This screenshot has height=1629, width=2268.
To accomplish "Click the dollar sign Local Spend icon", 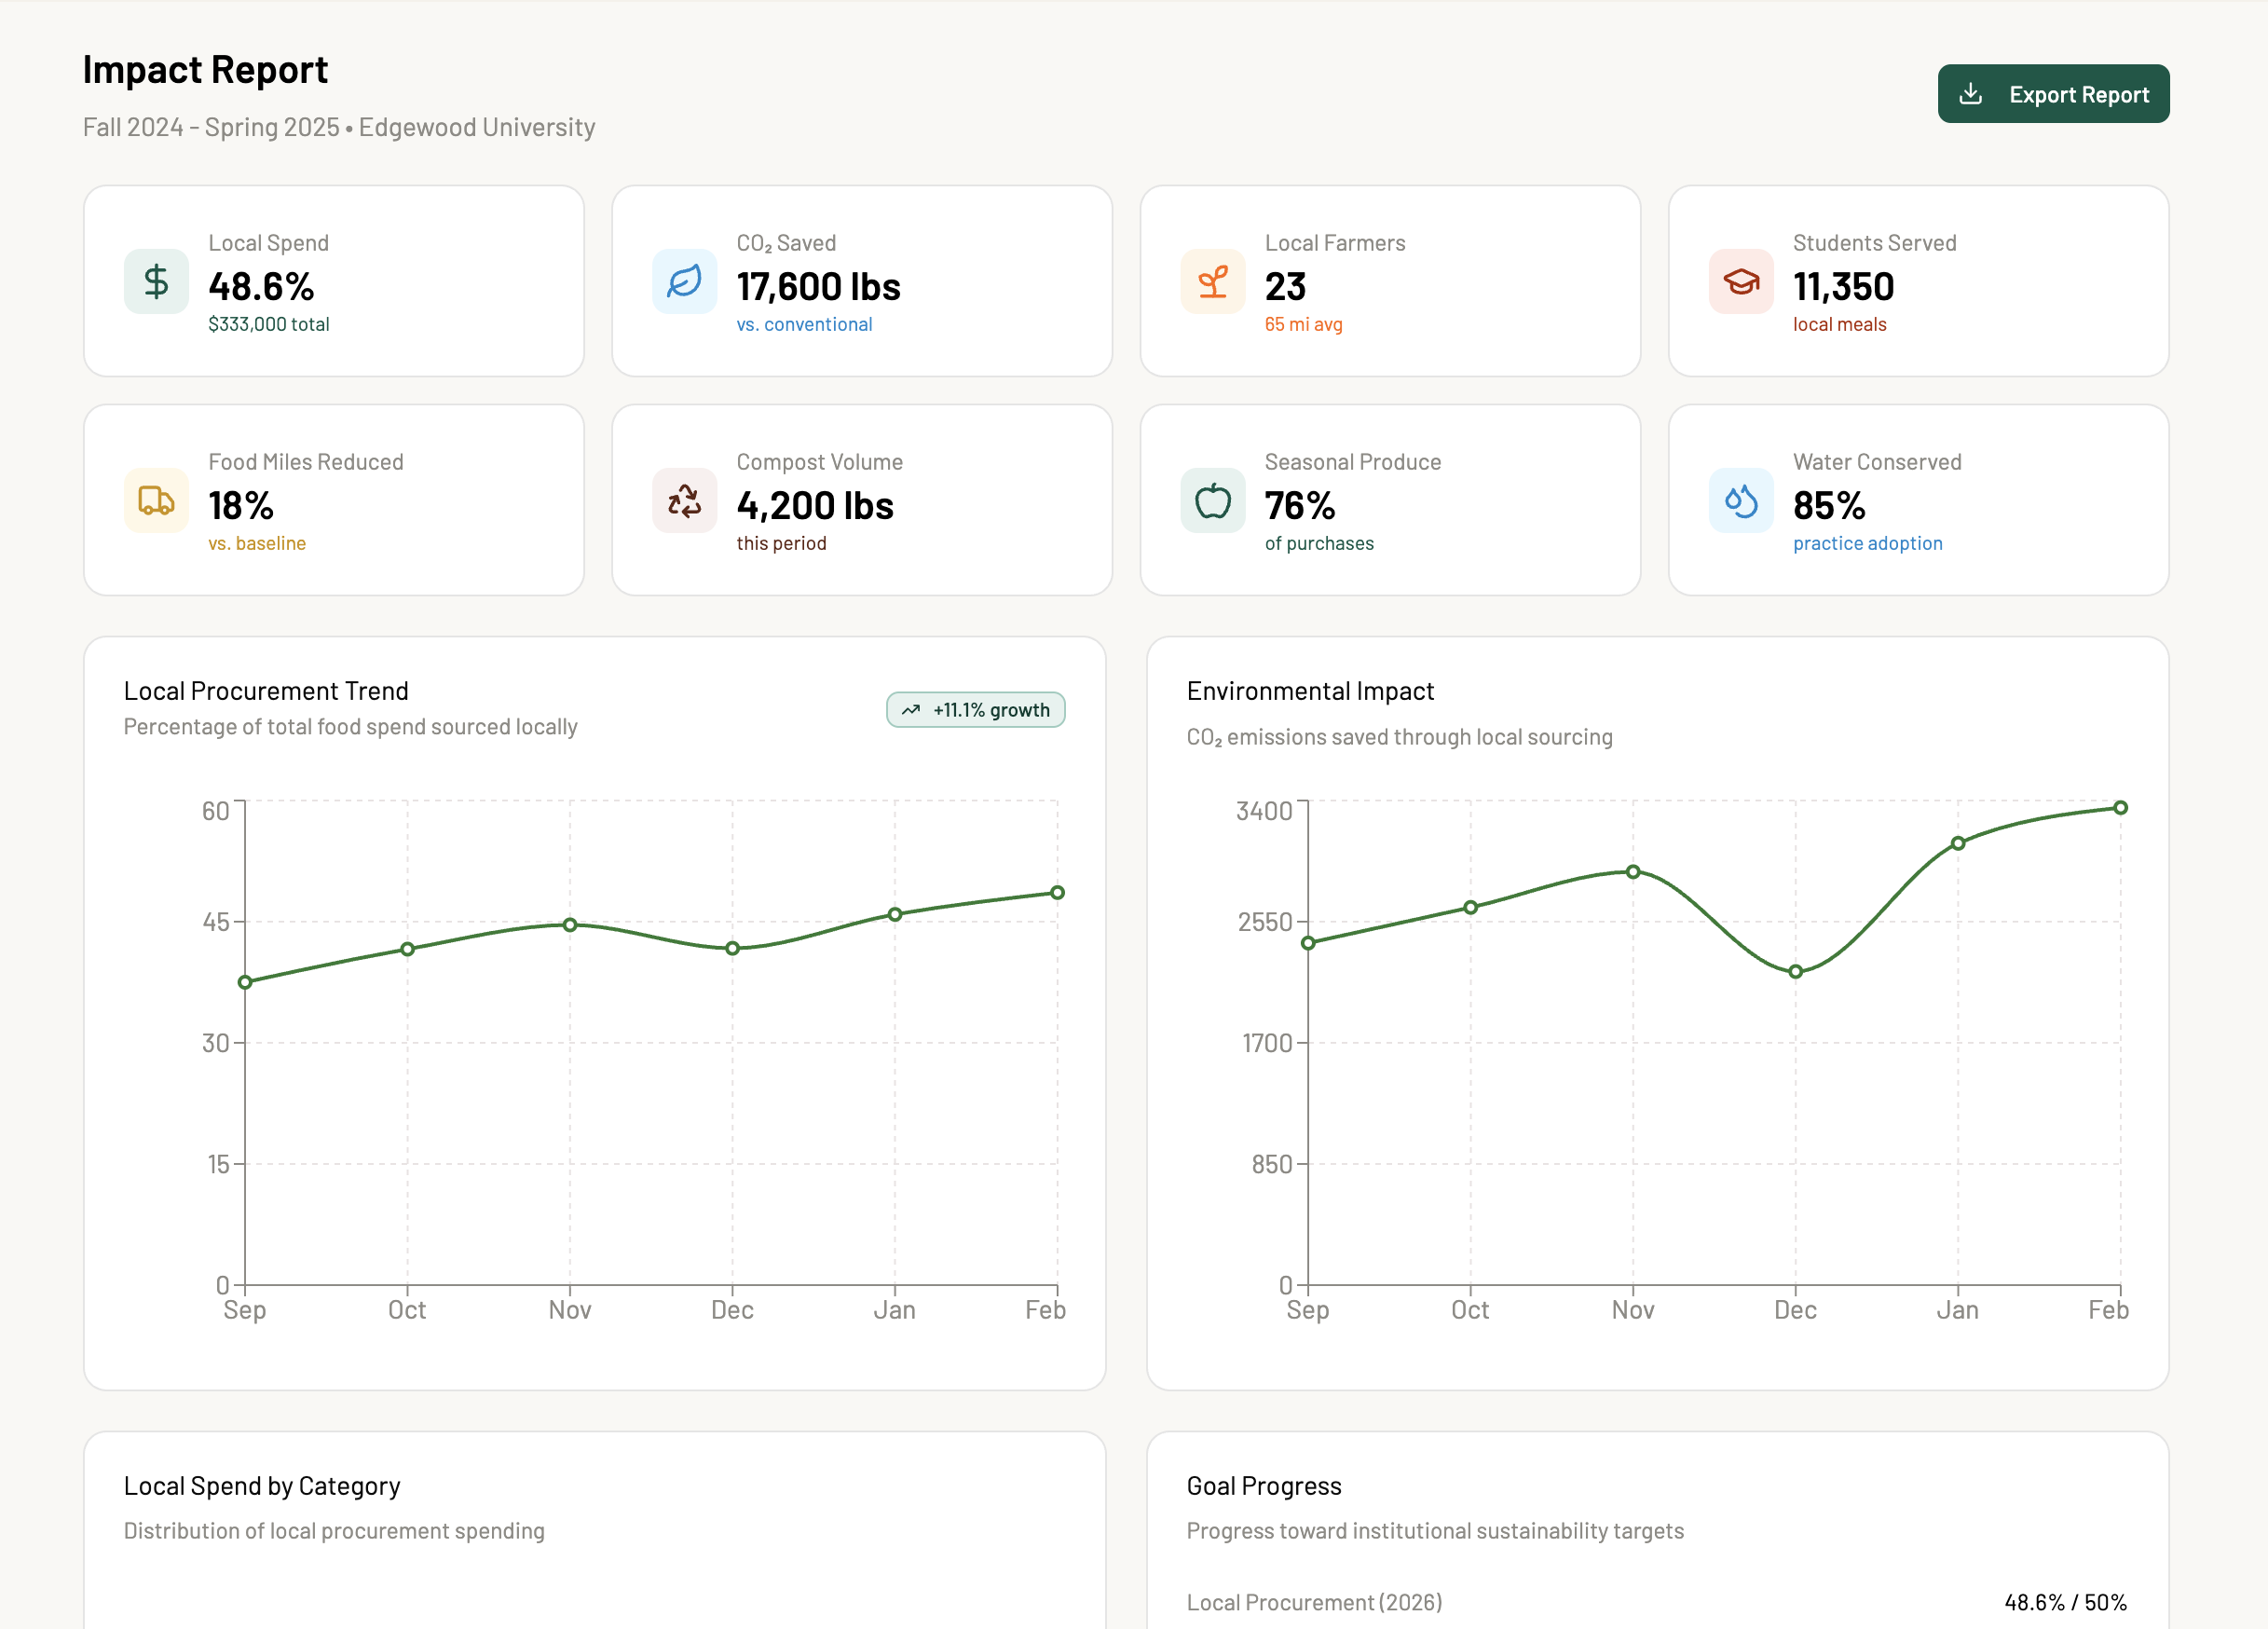I will pyautogui.click(x=156, y=281).
